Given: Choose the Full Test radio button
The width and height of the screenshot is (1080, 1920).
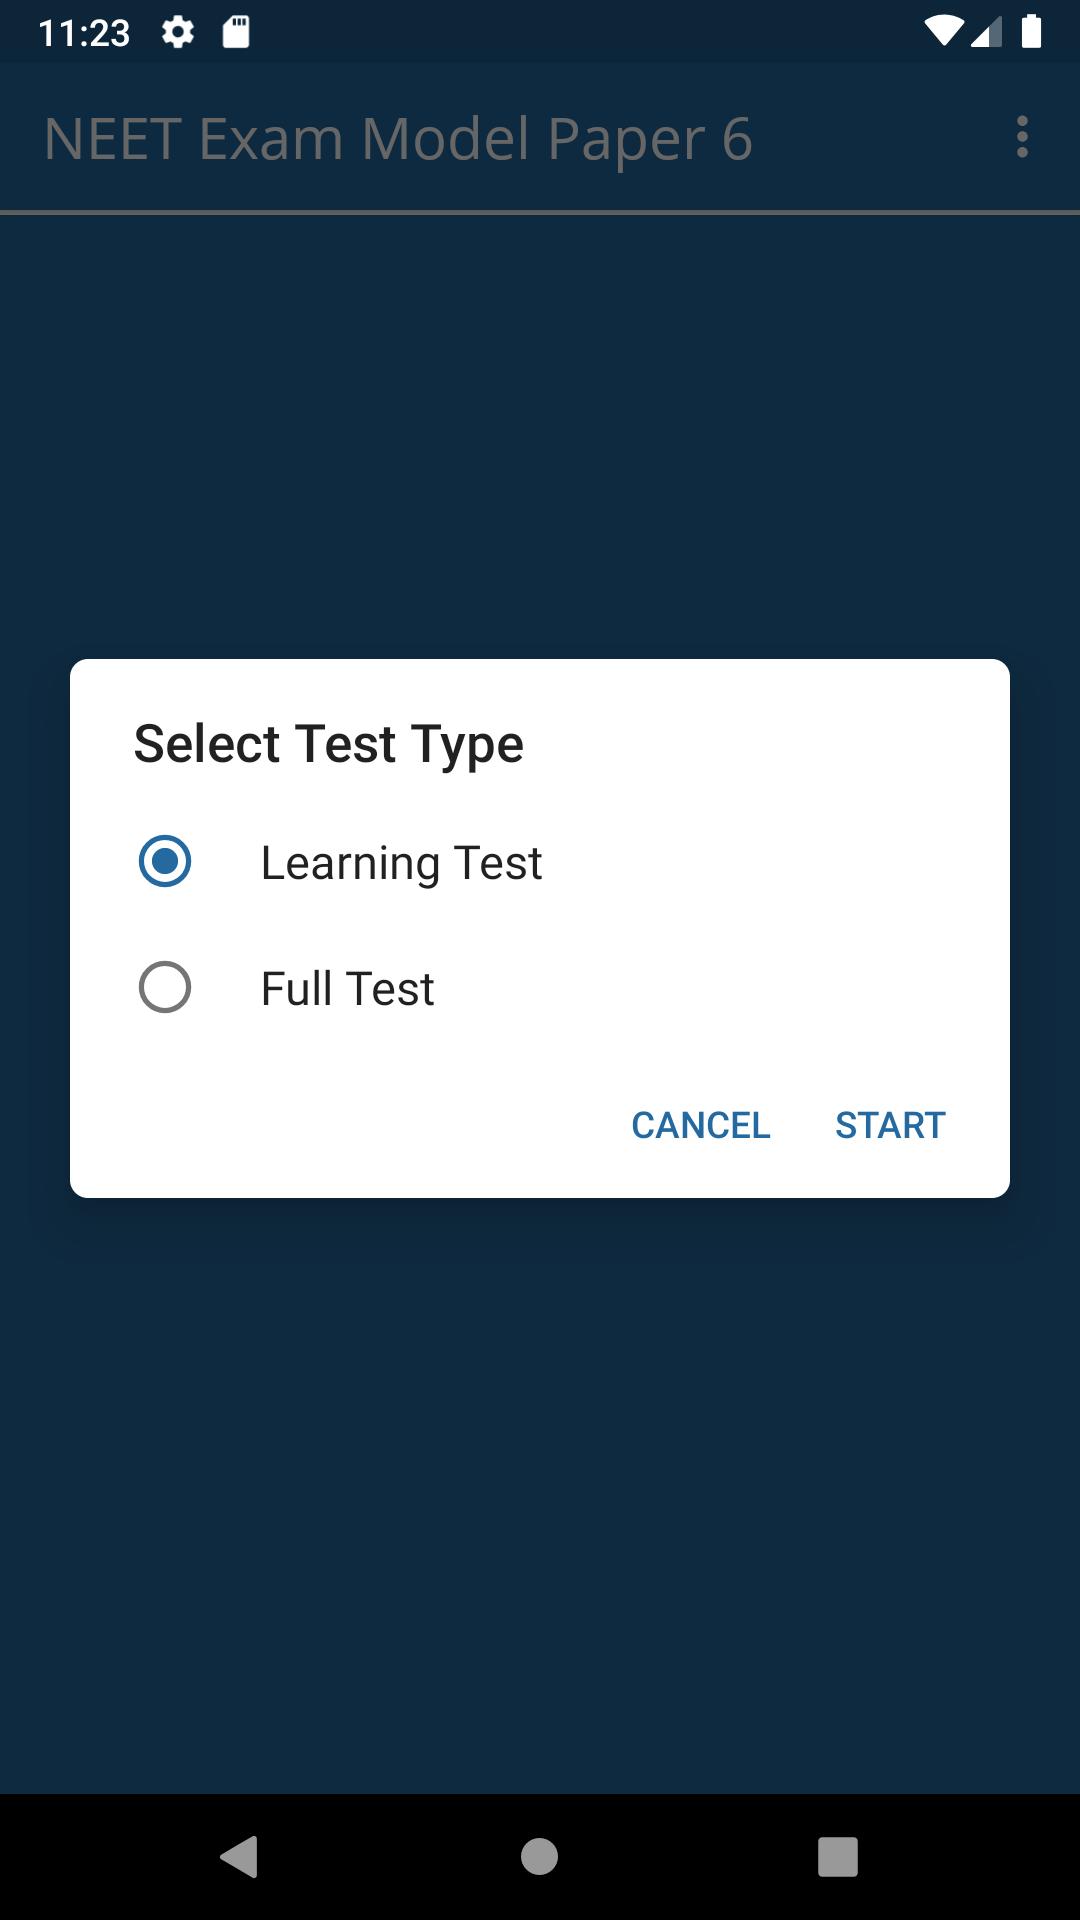Looking at the screenshot, I should 165,988.
